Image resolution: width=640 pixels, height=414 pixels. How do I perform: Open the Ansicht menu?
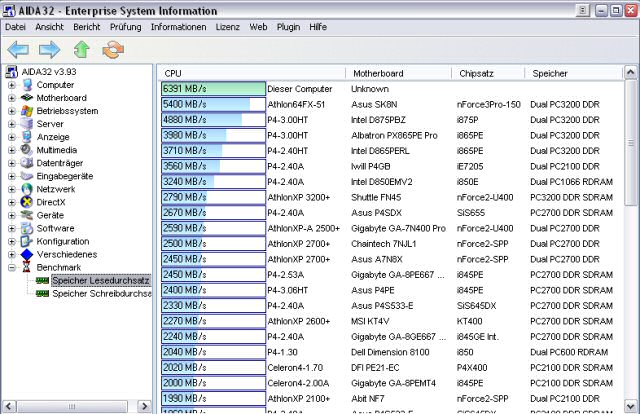click(49, 27)
